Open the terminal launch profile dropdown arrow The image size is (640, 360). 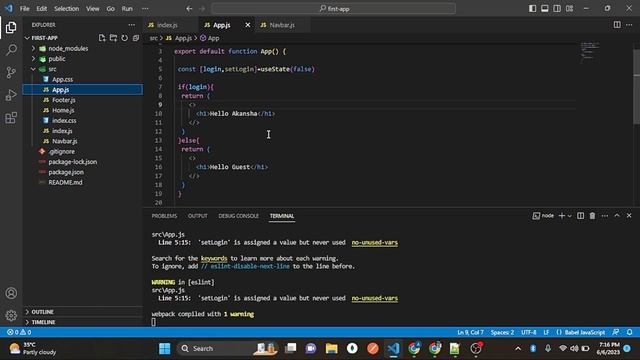click(570, 216)
